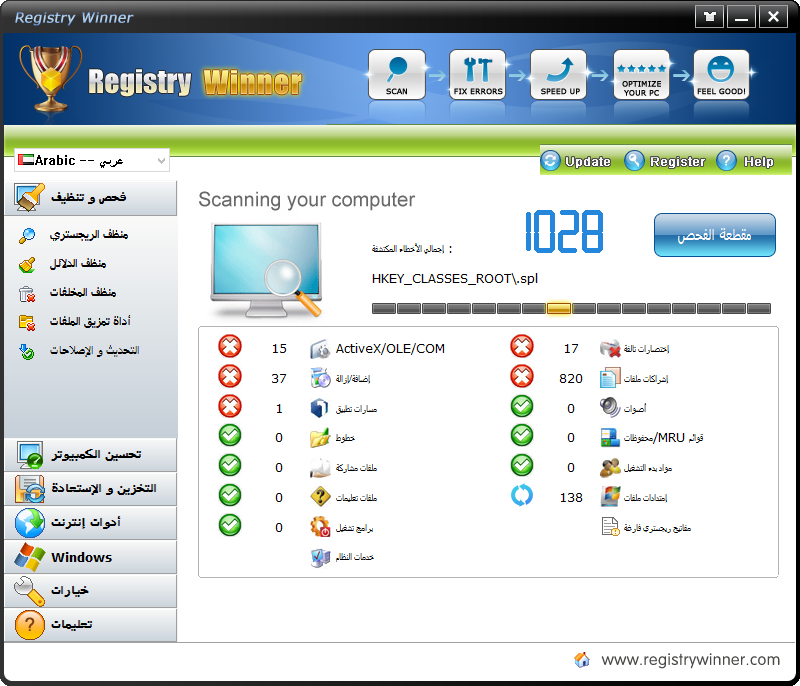
Task: Open the update and fixes shield item
Action: click(79, 351)
